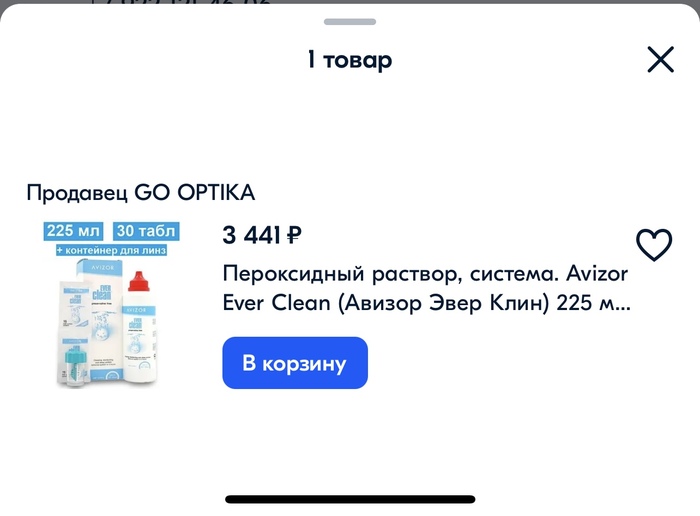700x516 pixels.
Task: Open the Avizor Ever Clean product thumbnail
Action: click(x=112, y=304)
